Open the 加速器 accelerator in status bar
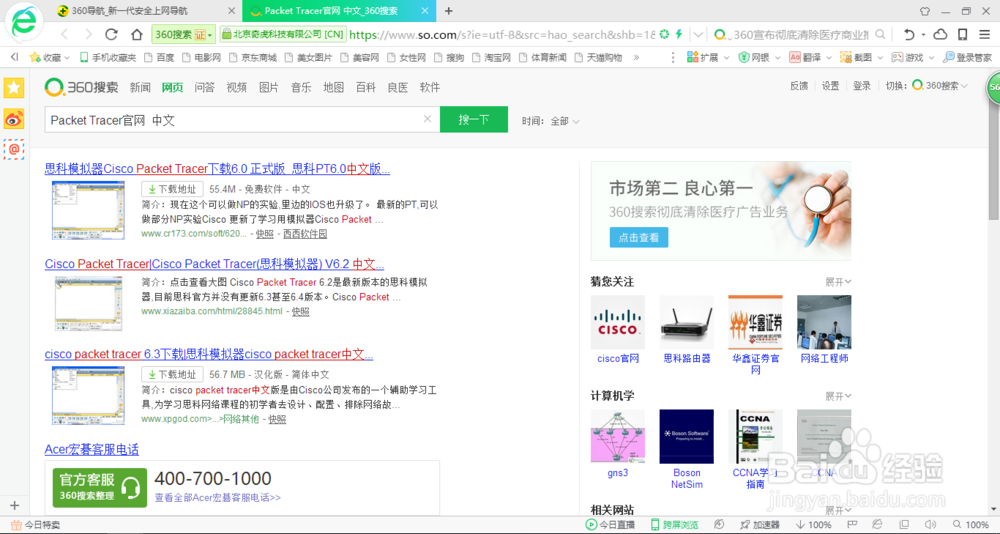Image resolution: width=1000 pixels, height=534 pixels. tap(760, 525)
